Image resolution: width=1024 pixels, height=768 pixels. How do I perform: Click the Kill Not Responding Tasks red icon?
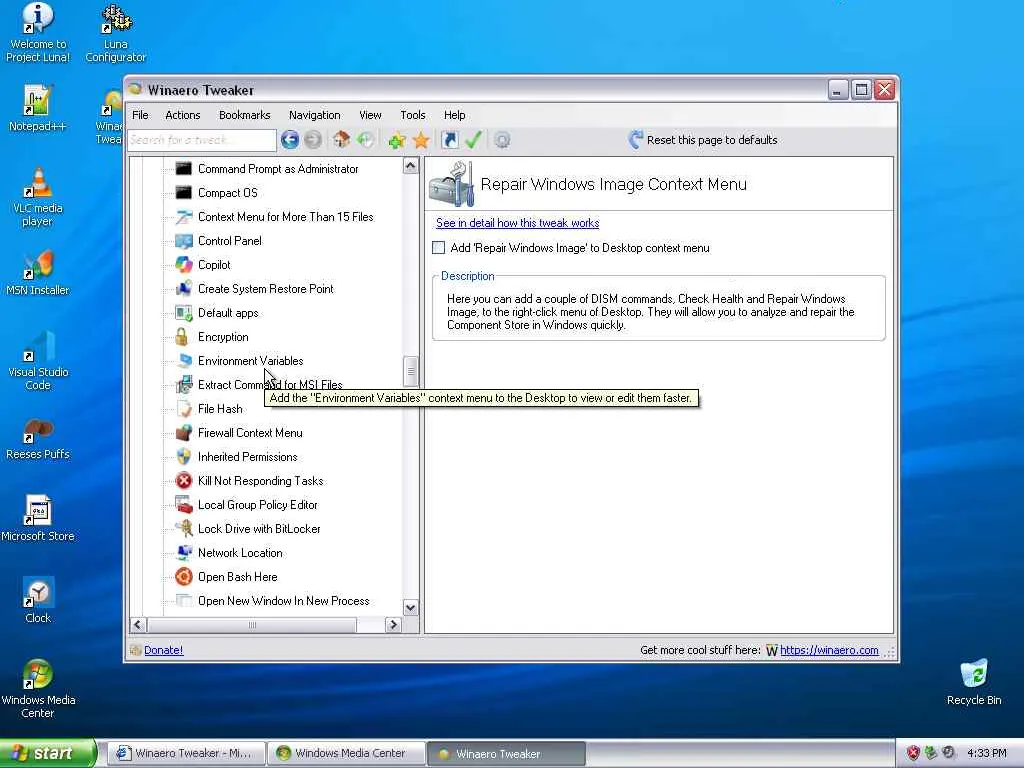click(x=184, y=481)
